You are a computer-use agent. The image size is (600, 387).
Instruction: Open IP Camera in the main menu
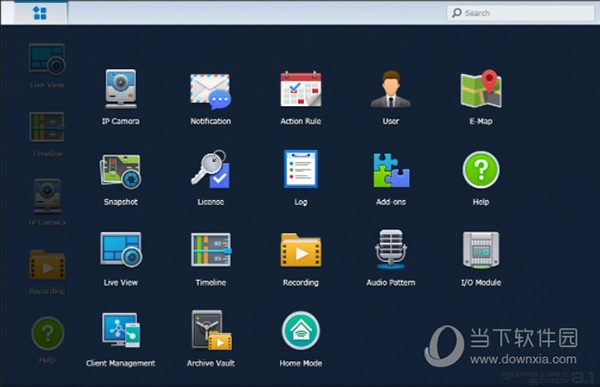click(121, 97)
